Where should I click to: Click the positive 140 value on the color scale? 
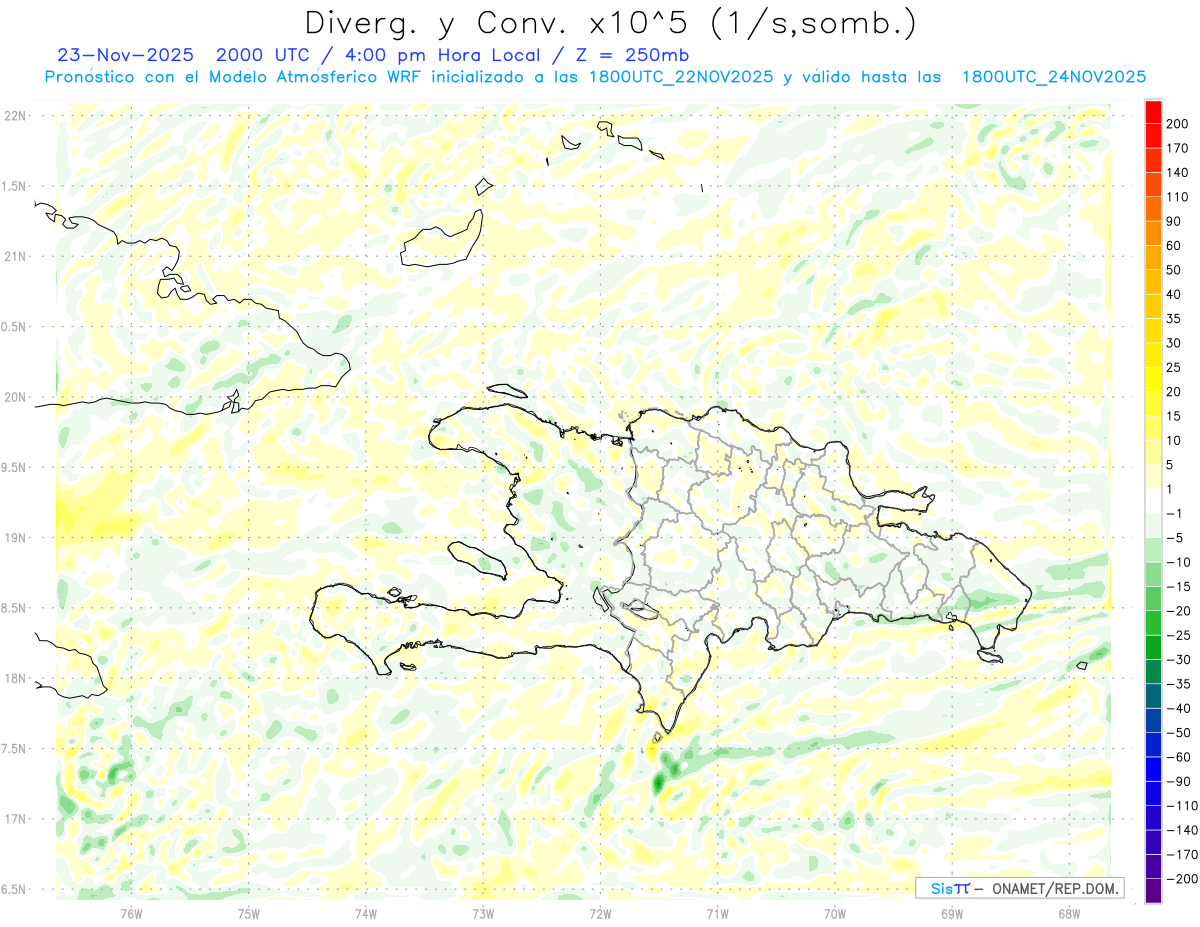click(1177, 172)
